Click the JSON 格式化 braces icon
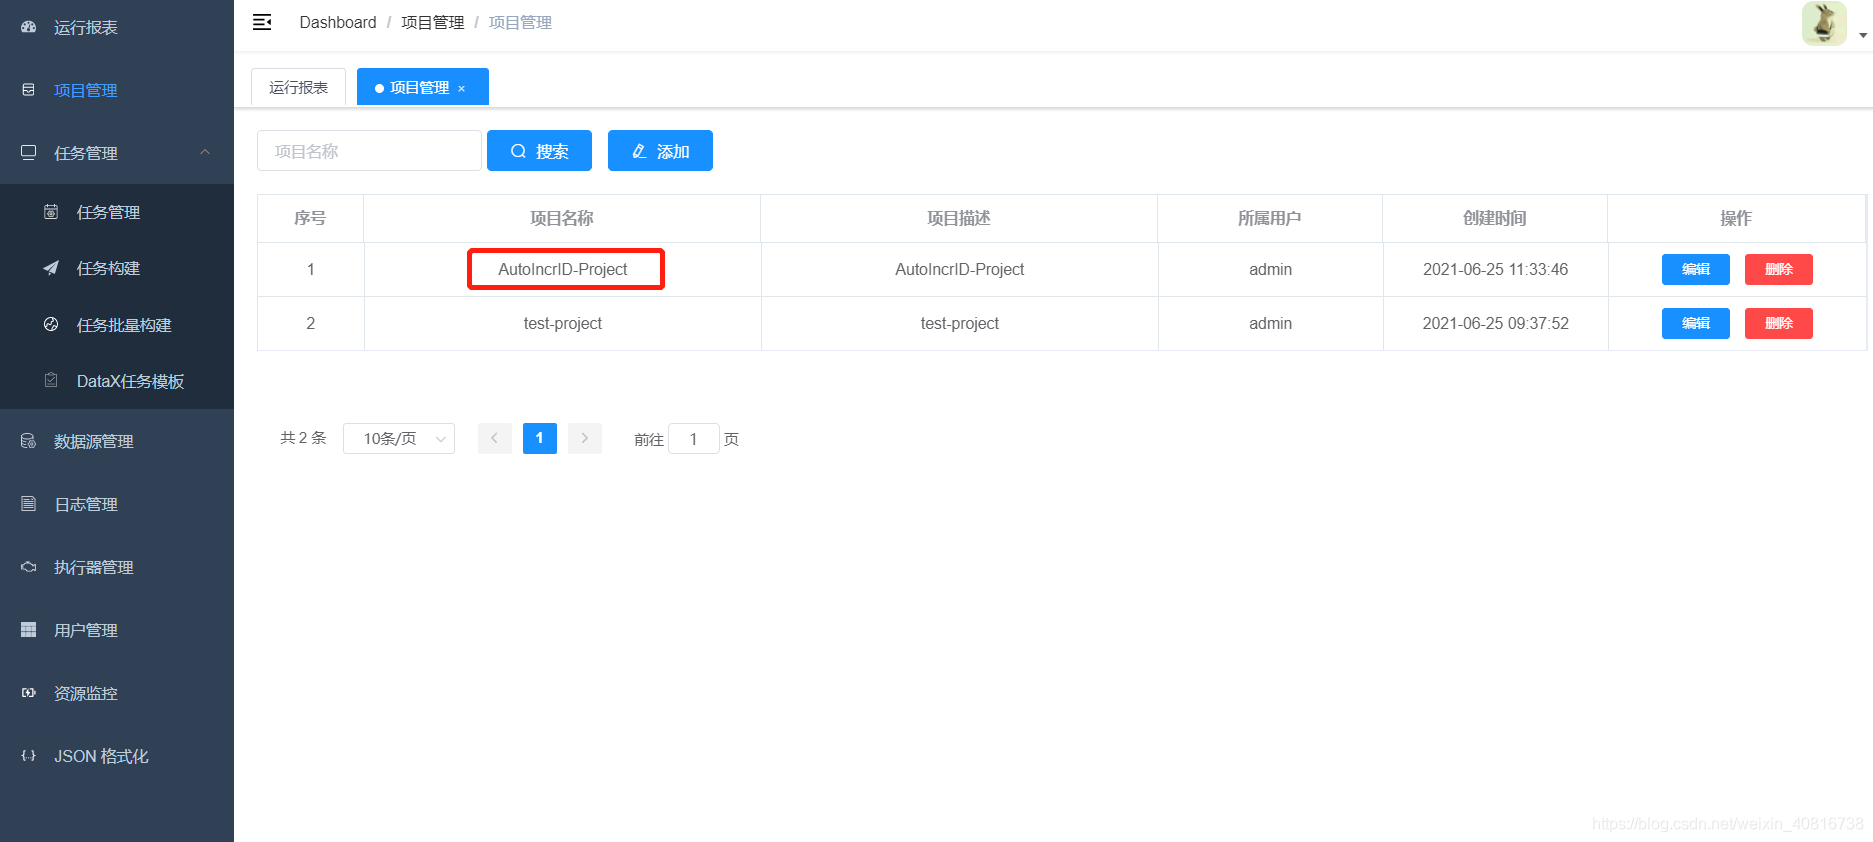1873x842 pixels. point(29,755)
